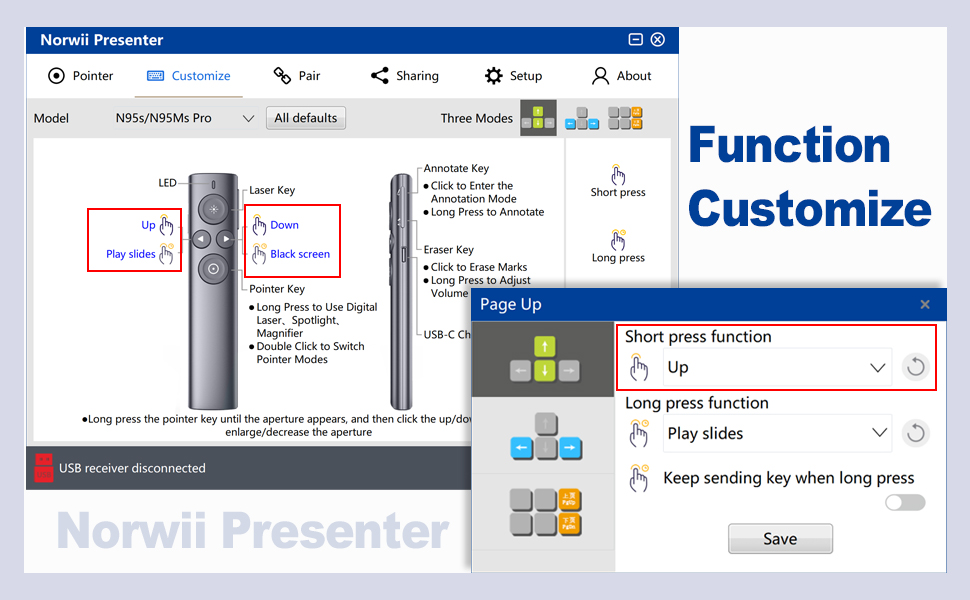
Task: Reset the Short press function with circular arrow
Action: (x=915, y=366)
